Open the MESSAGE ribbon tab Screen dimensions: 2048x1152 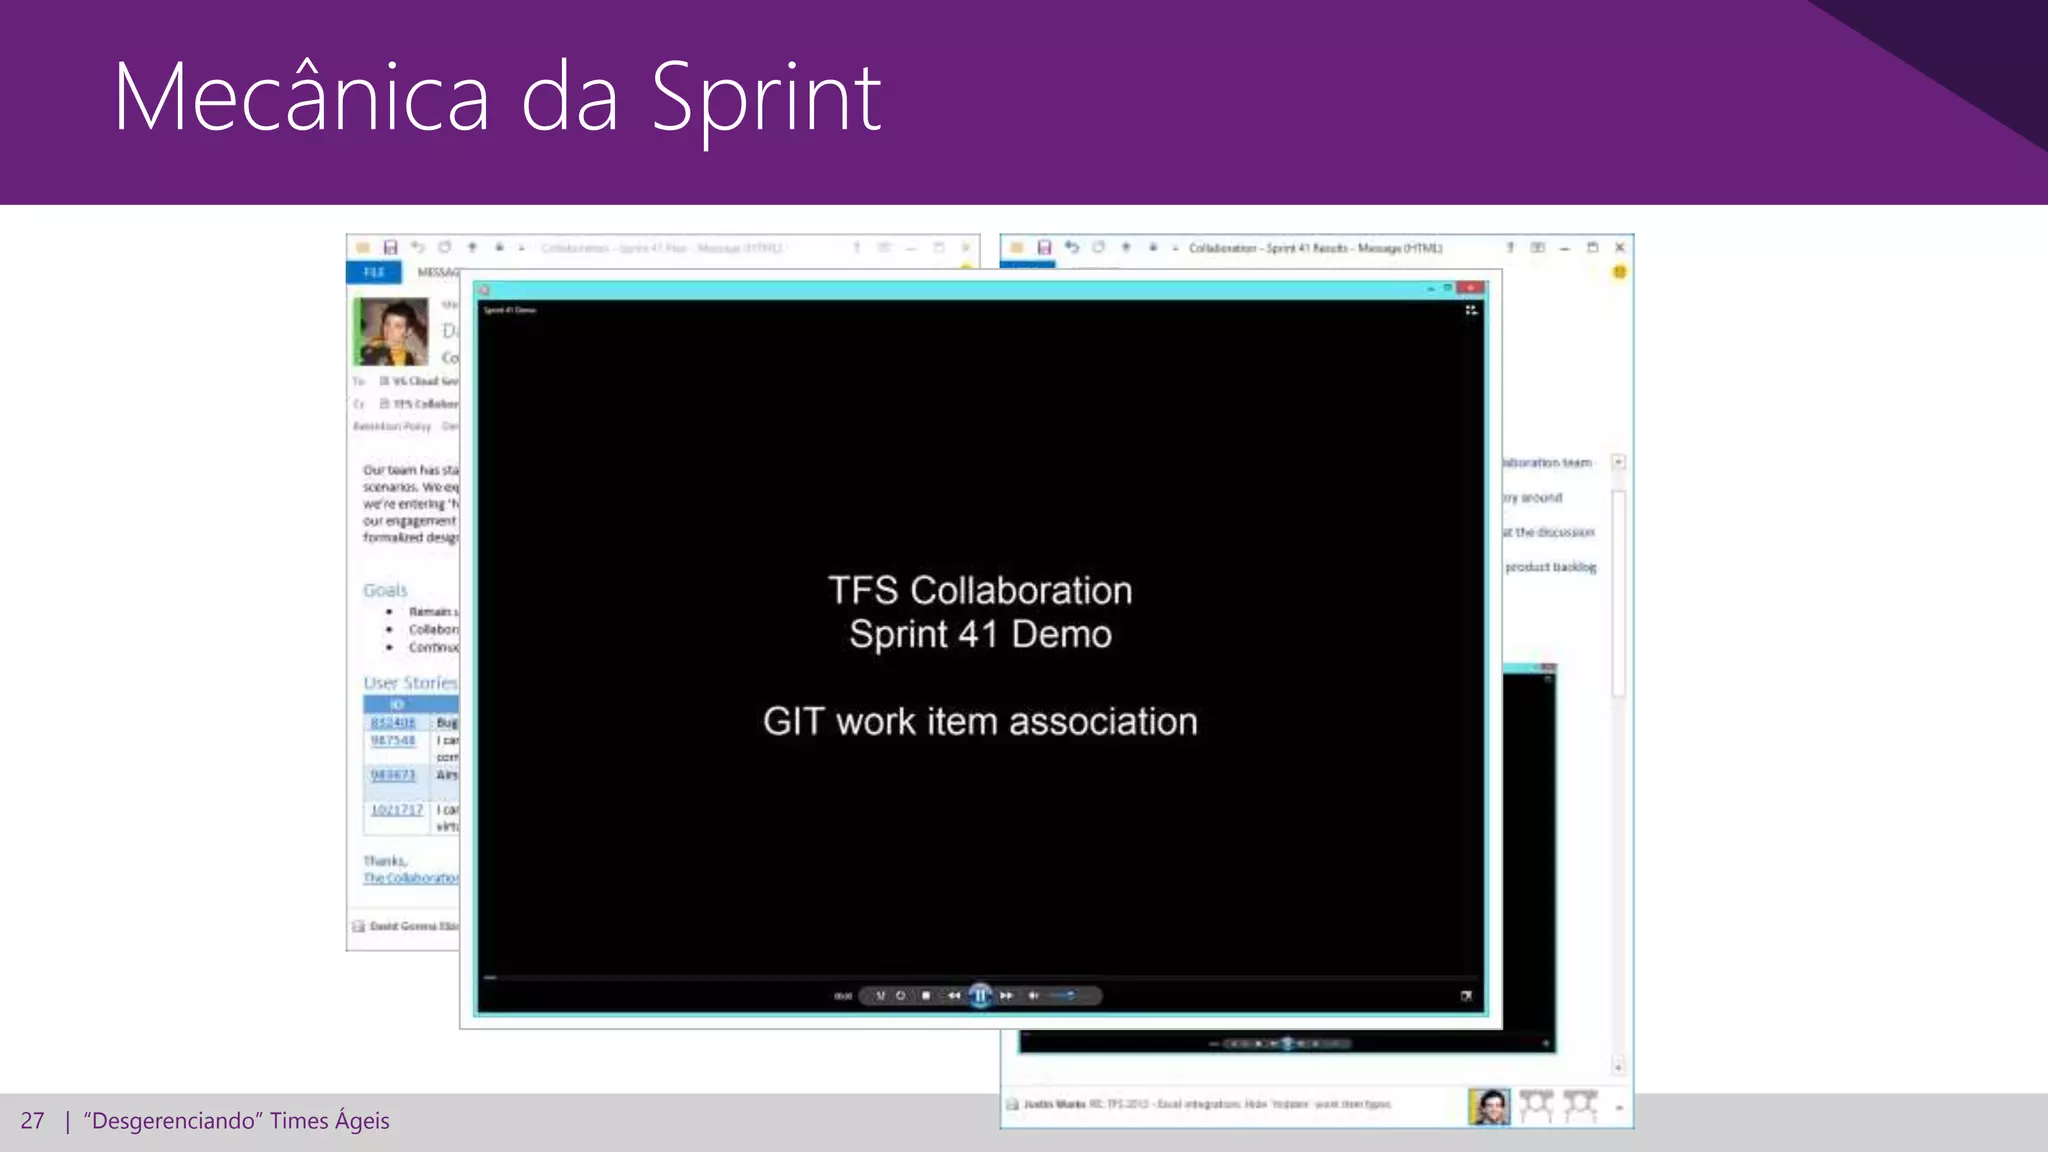pyautogui.click(x=438, y=272)
